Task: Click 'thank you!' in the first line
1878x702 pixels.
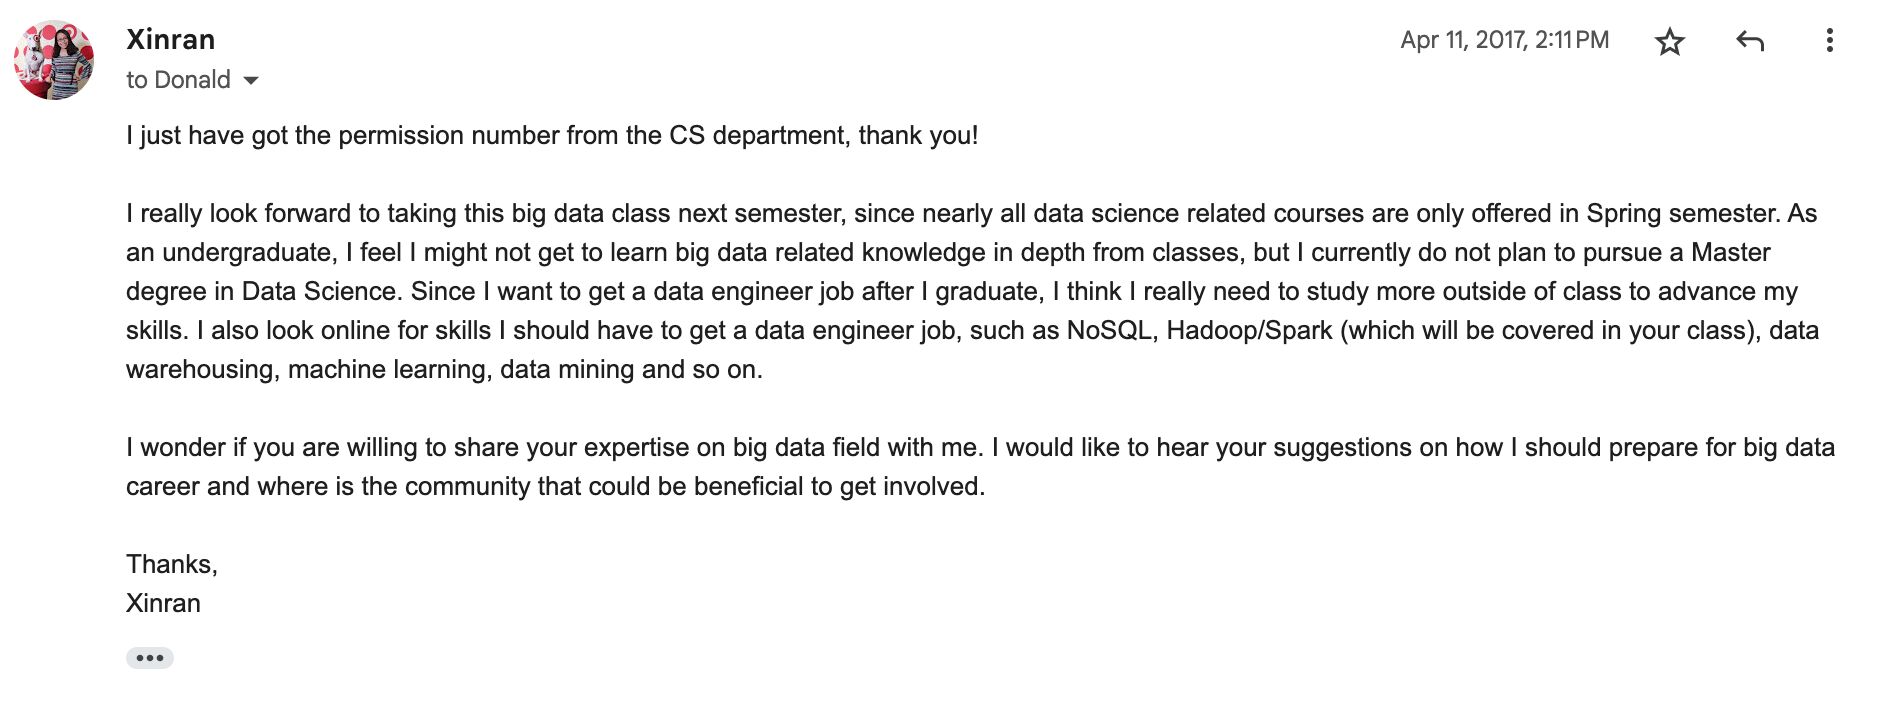Action: tap(917, 135)
